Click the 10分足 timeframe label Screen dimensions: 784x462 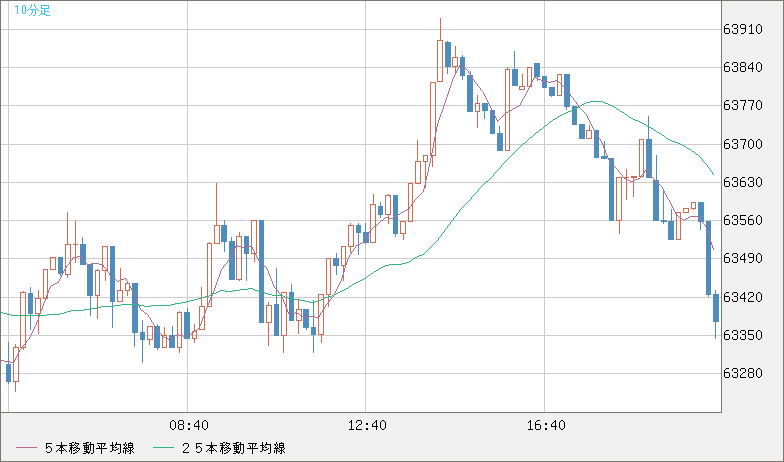[x=32, y=10]
